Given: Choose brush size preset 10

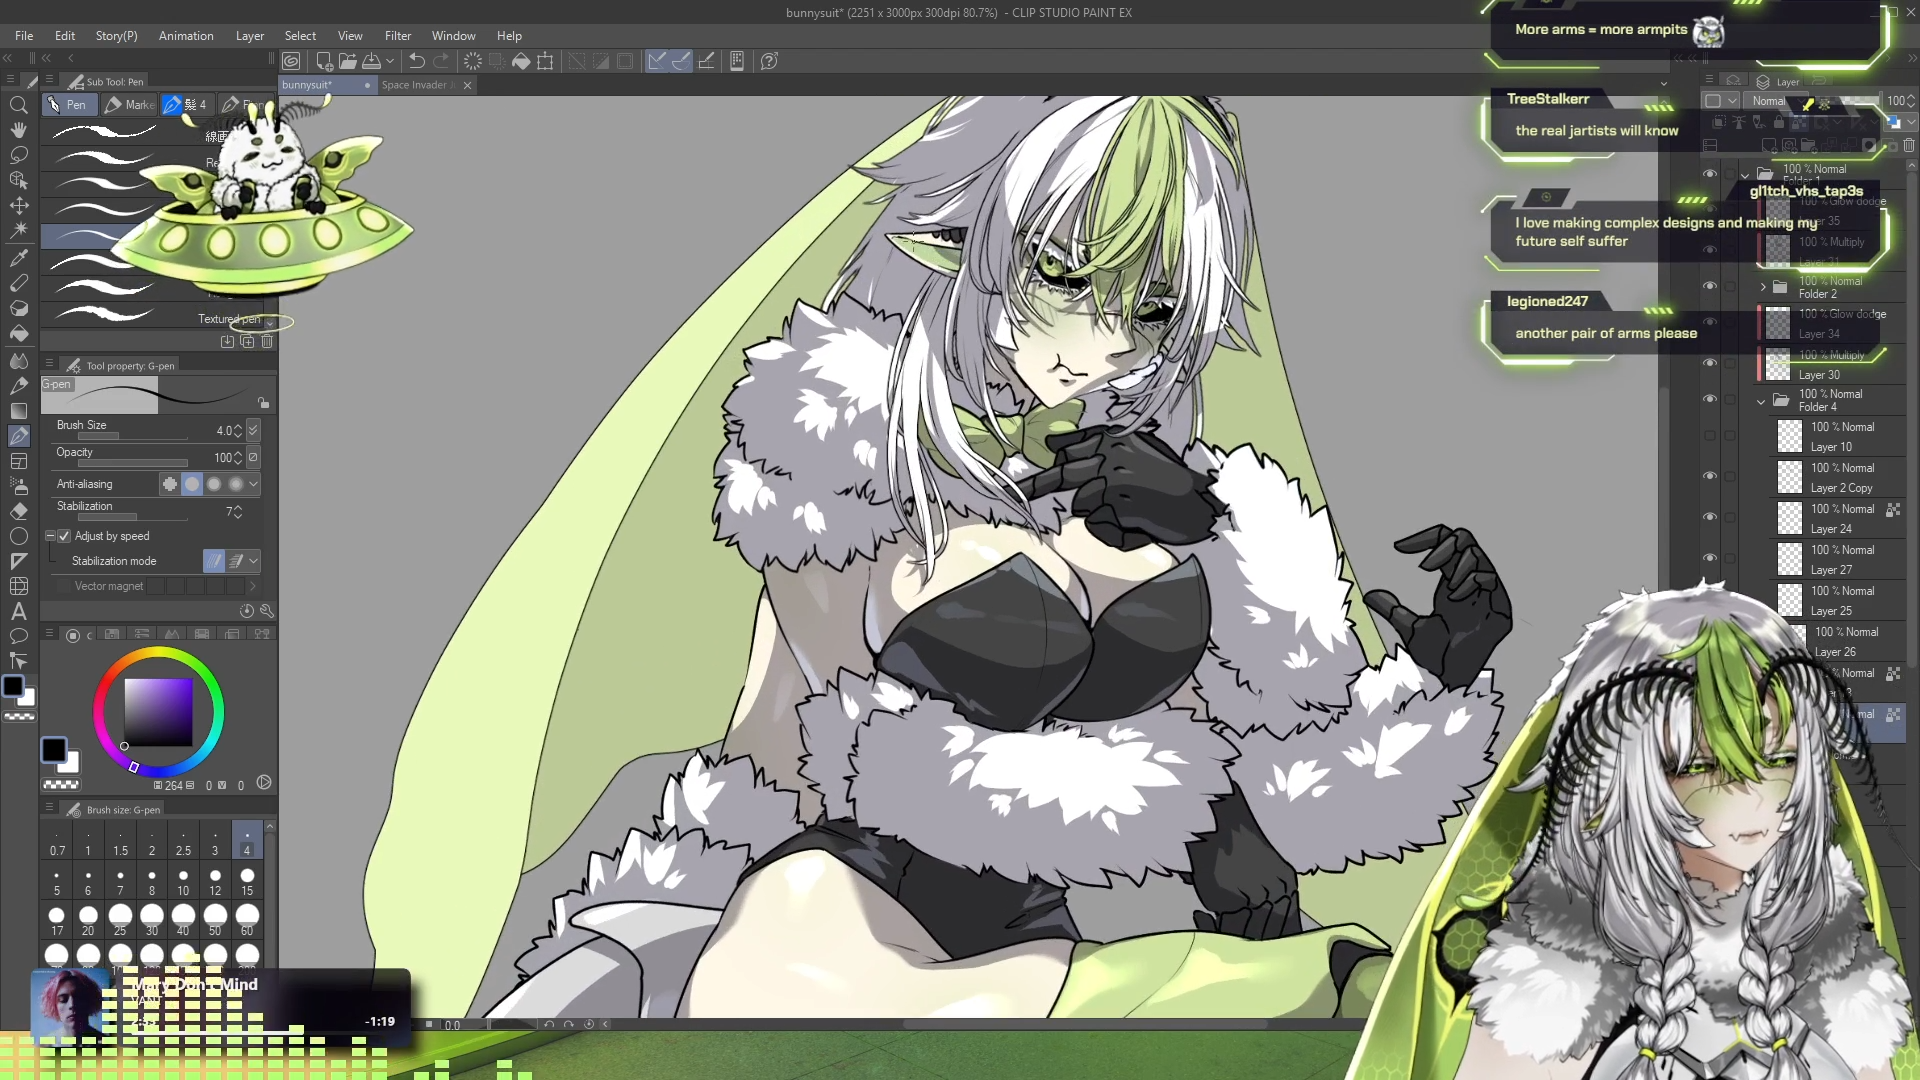Looking at the screenshot, I should click(x=183, y=882).
